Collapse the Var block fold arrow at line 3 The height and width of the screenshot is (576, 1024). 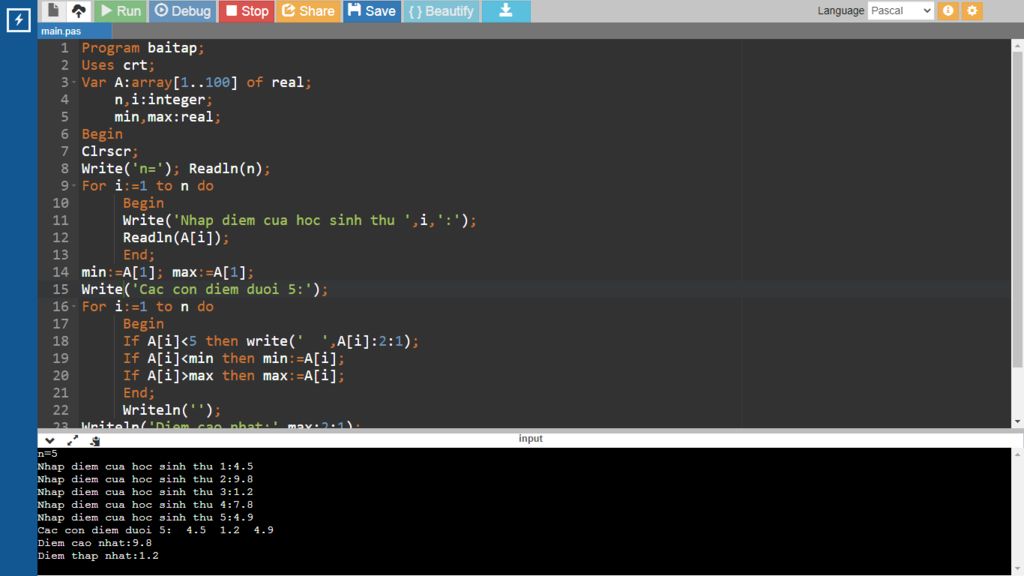point(74,82)
